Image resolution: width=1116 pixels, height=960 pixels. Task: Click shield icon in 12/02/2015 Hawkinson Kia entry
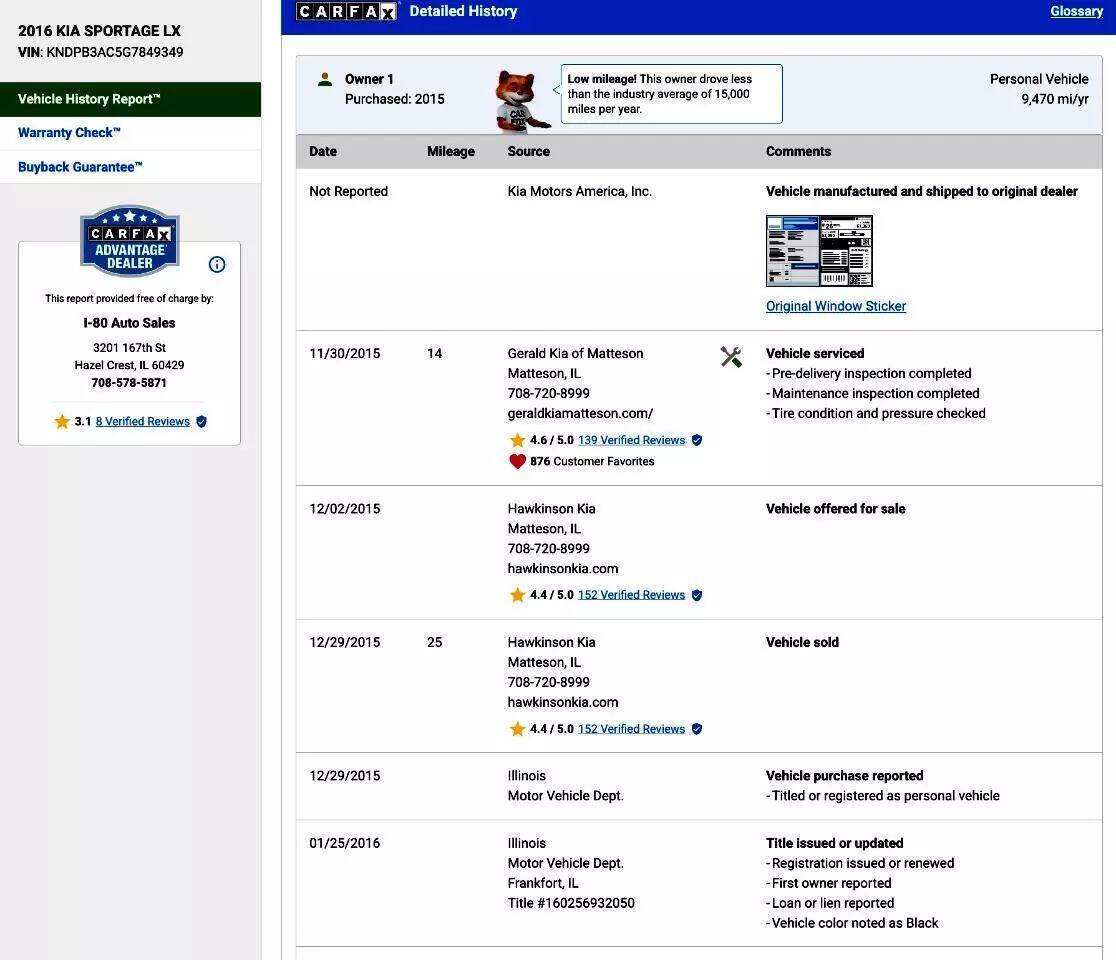coord(697,595)
